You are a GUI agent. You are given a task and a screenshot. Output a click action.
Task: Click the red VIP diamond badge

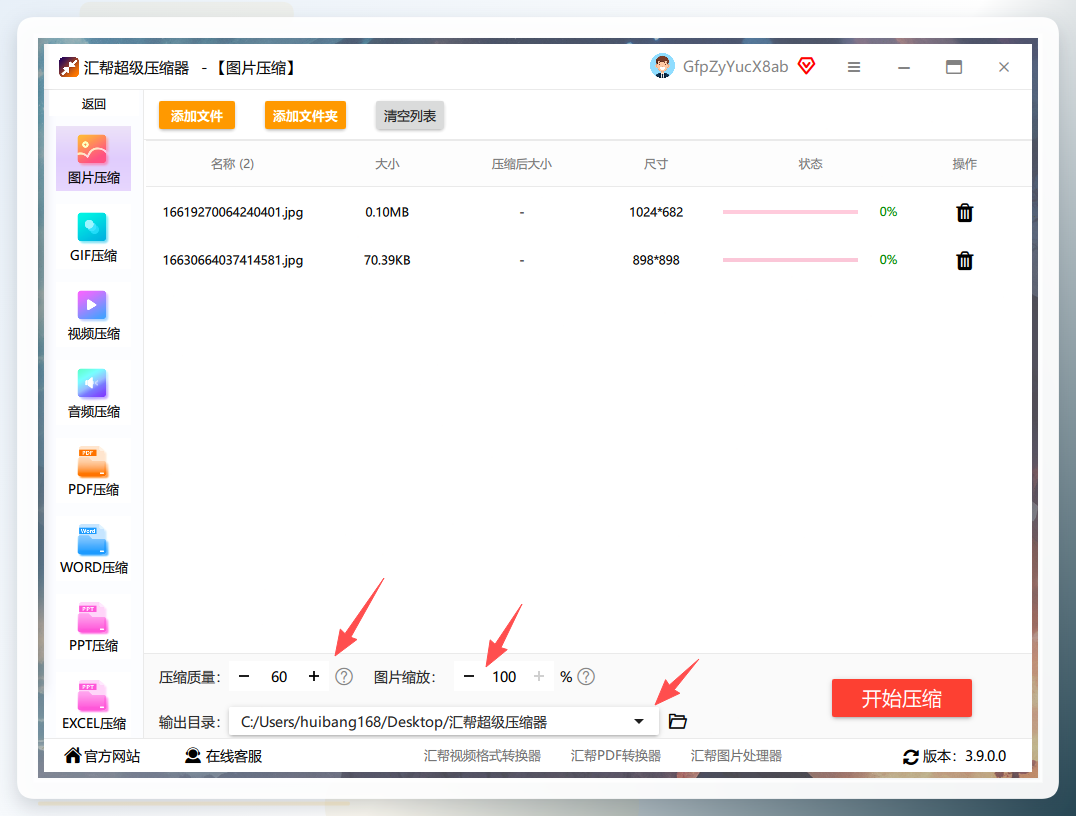click(x=806, y=66)
